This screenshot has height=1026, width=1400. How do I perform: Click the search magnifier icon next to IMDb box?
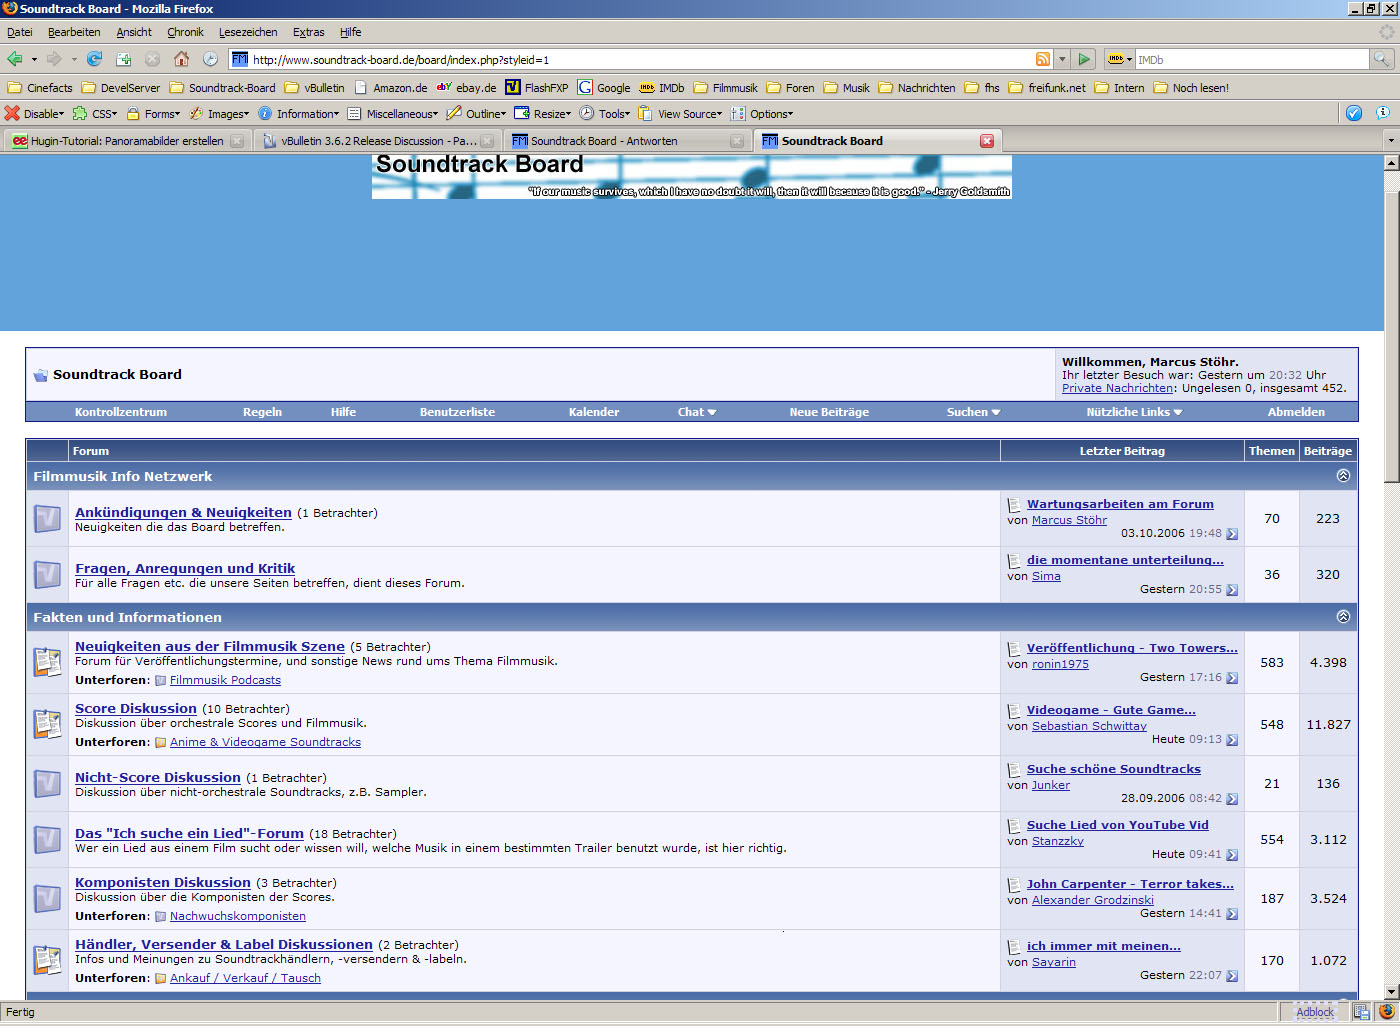click(x=1381, y=60)
